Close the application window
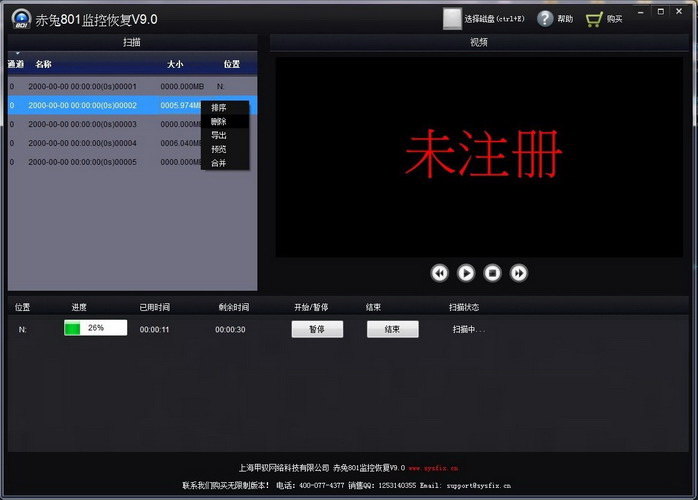 coord(679,12)
